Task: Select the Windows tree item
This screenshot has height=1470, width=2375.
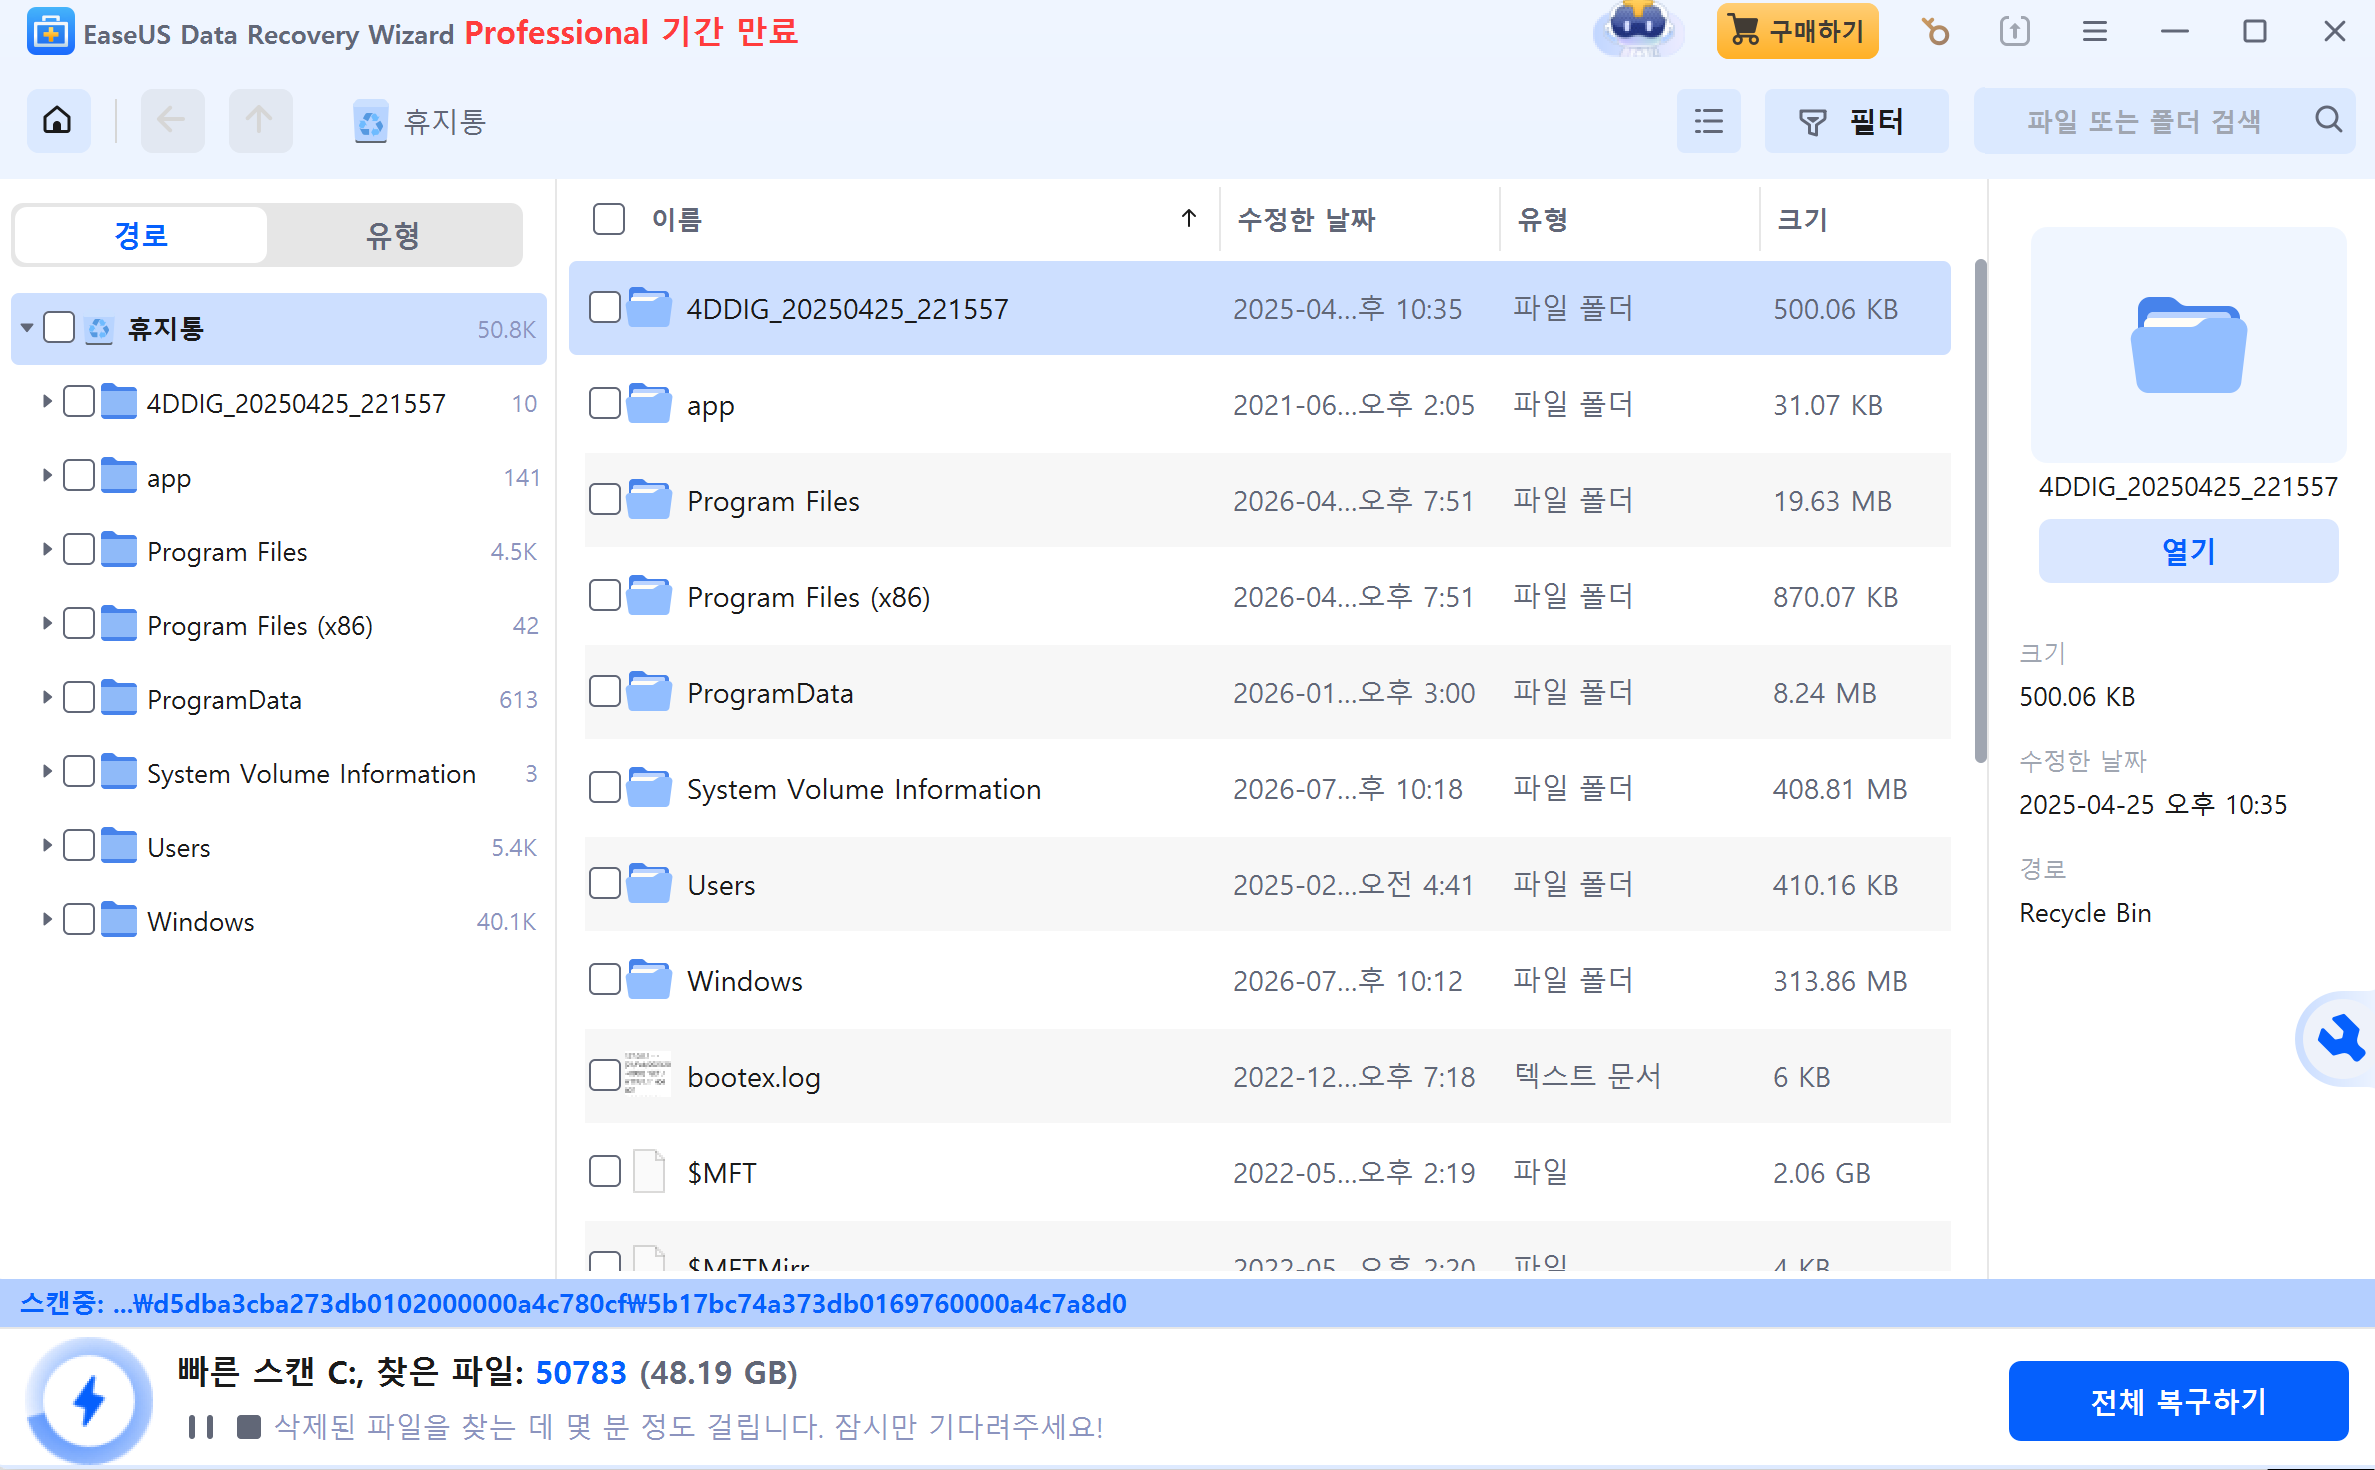Action: click(x=278, y=920)
